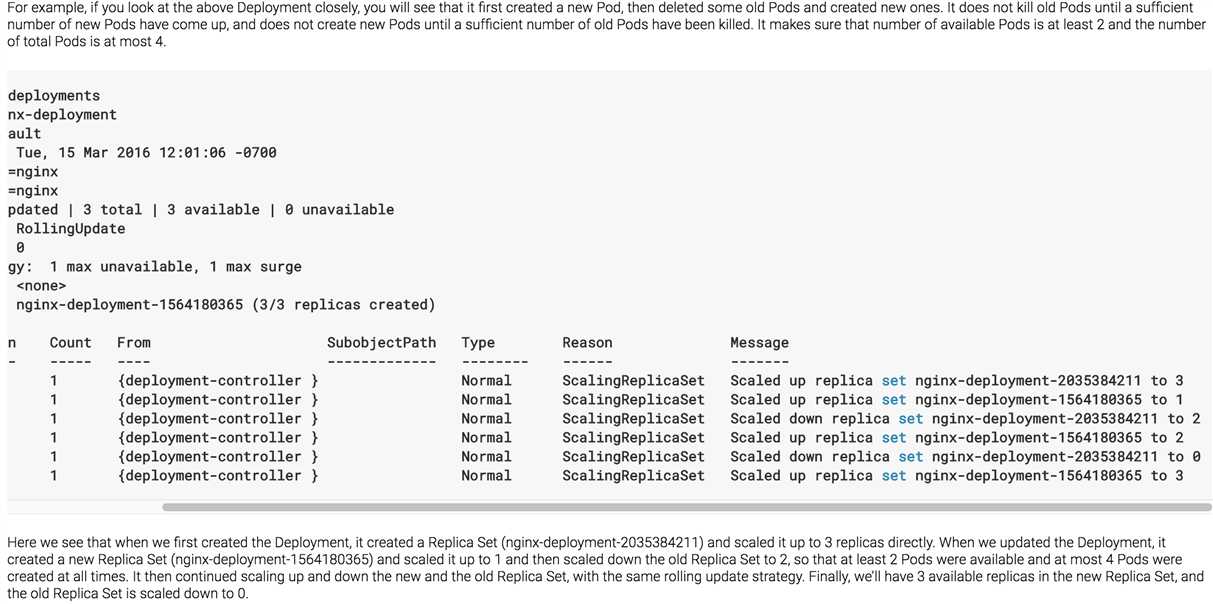1213x604 pixels.
Task: Click the "3/3 replicas created" line
Action: (225, 304)
